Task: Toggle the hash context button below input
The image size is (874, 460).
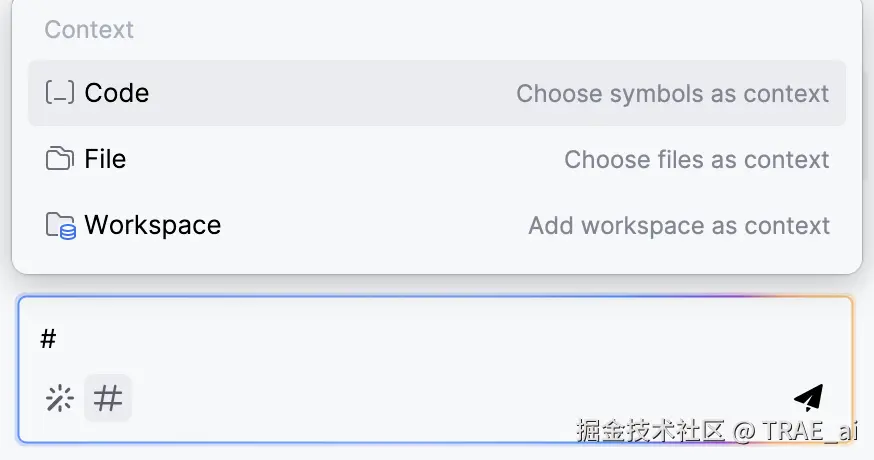Action: click(108, 399)
